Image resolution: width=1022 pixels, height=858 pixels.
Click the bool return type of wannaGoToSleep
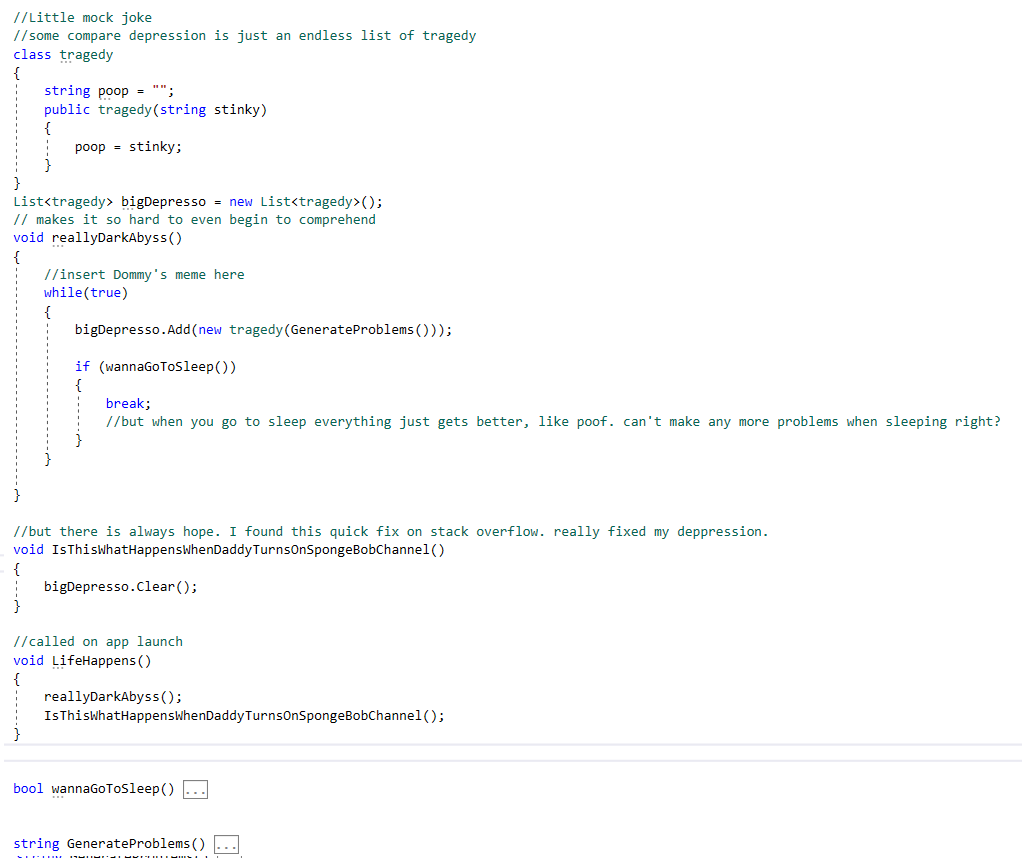click(x=28, y=789)
